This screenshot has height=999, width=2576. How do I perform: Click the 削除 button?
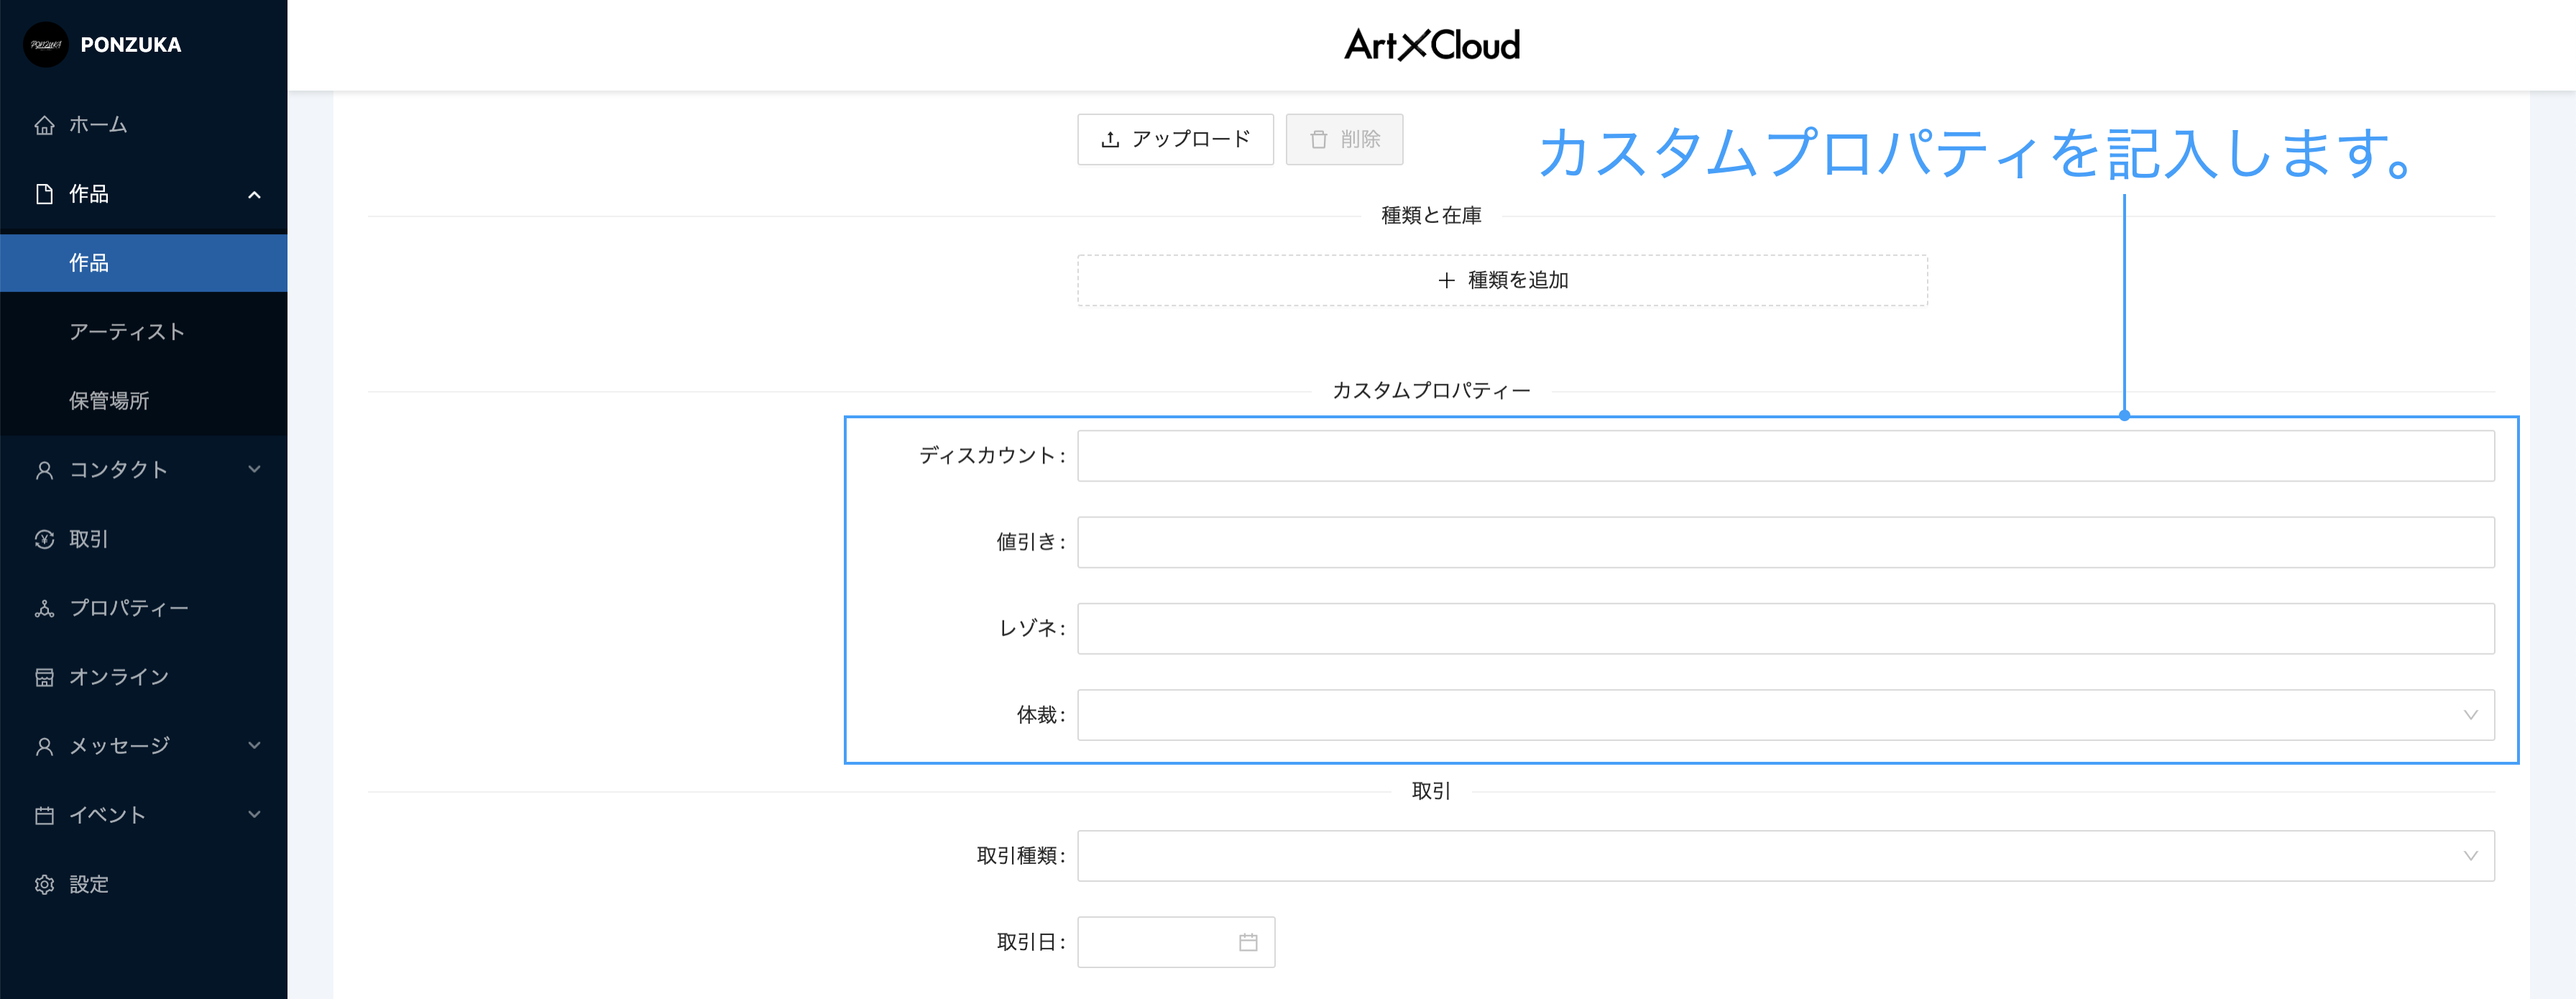click(1344, 139)
